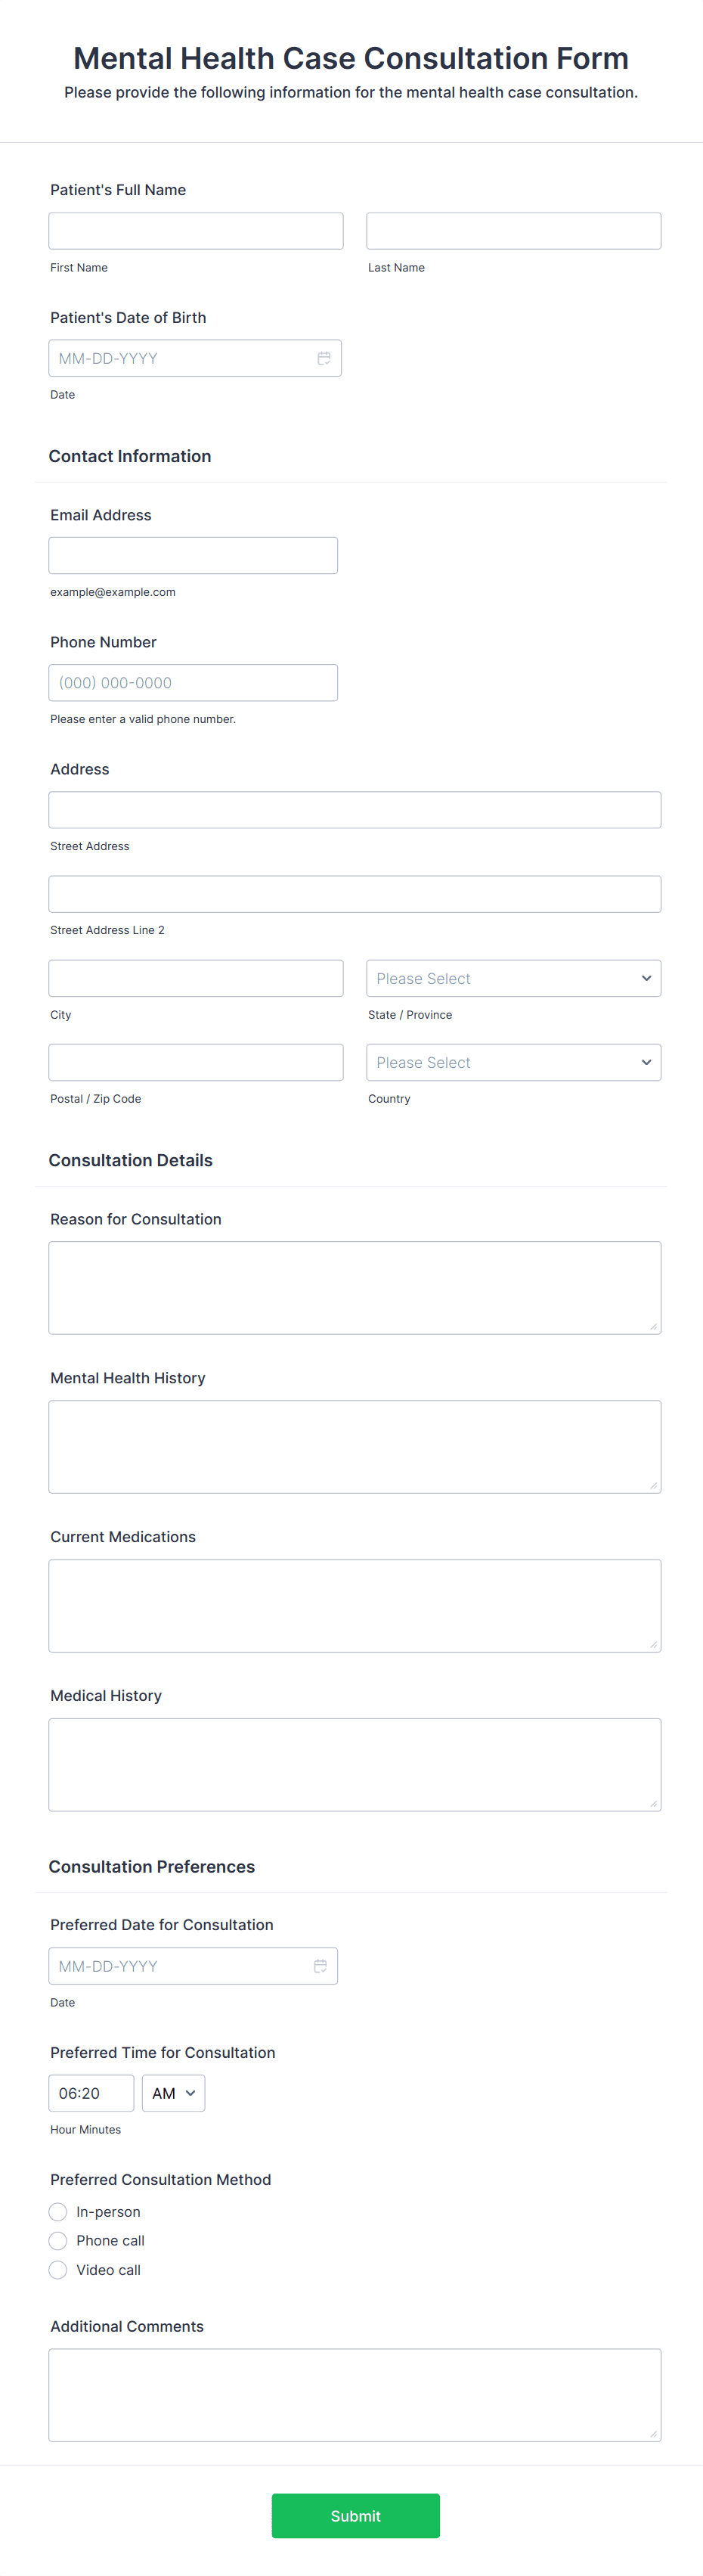Open the calendar picker for Patient's Date of Birth
703x2576 pixels.
tap(324, 357)
